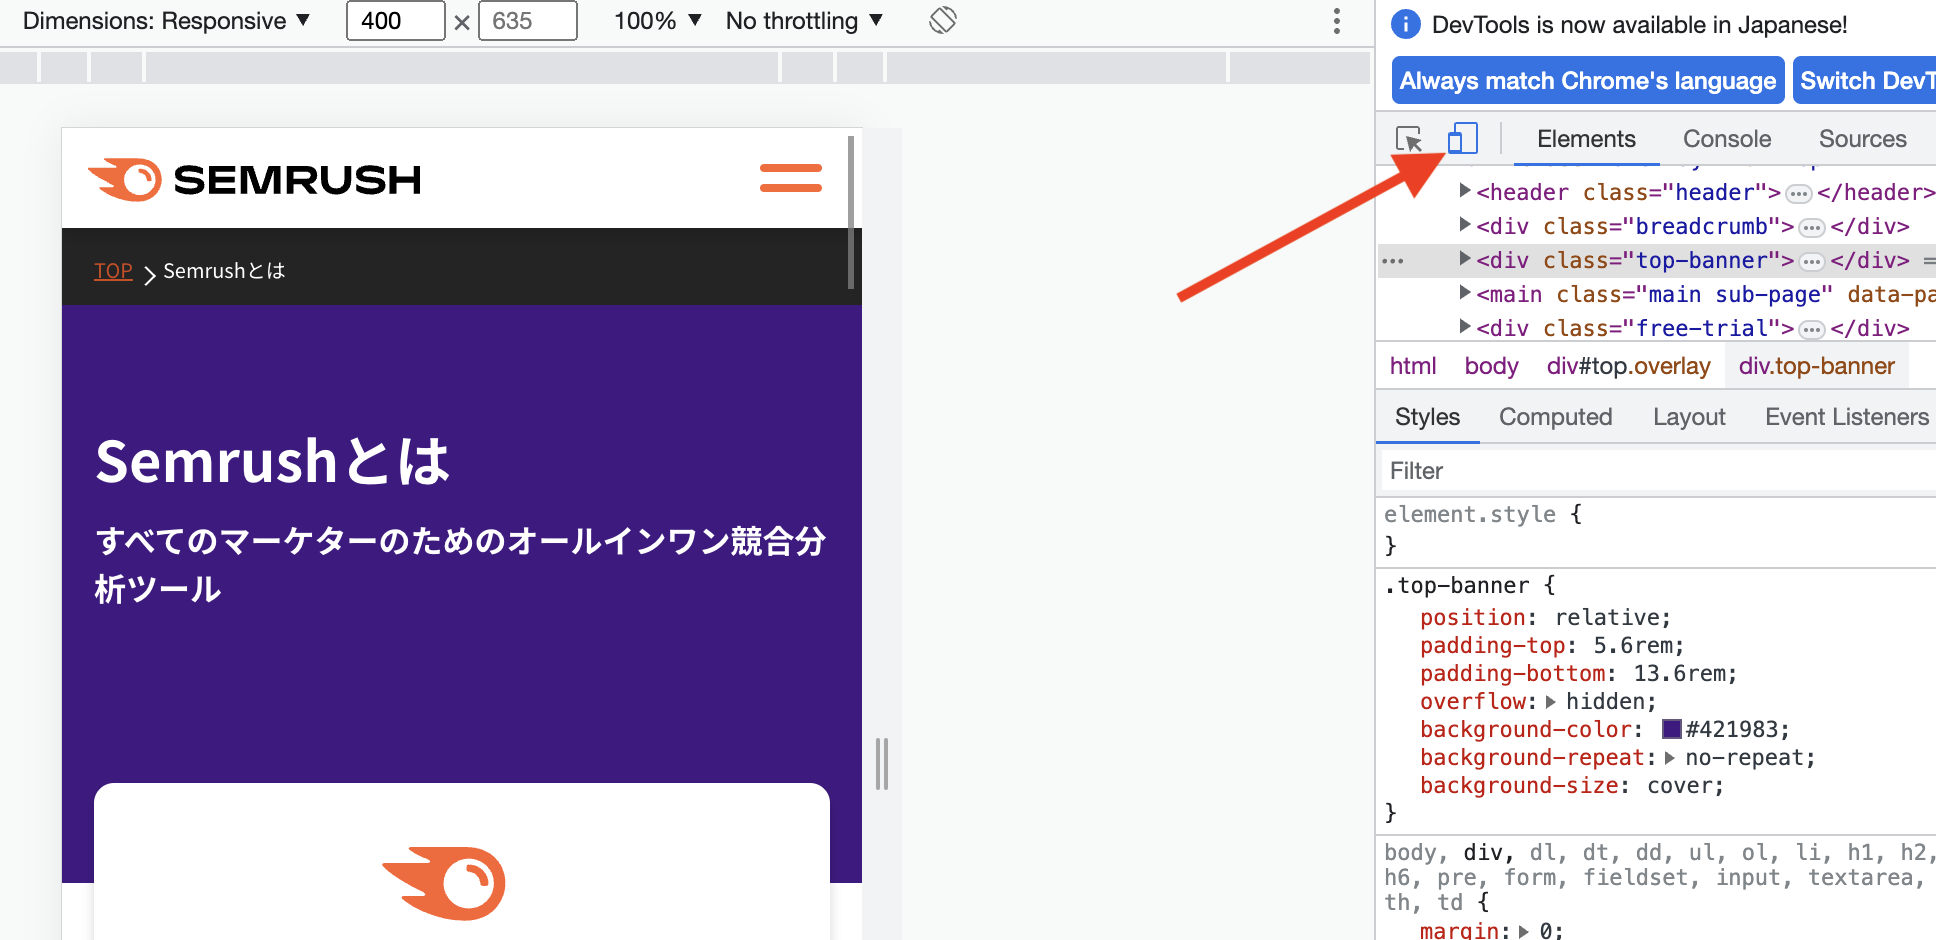Open the Styles pane tab

click(x=1427, y=417)
